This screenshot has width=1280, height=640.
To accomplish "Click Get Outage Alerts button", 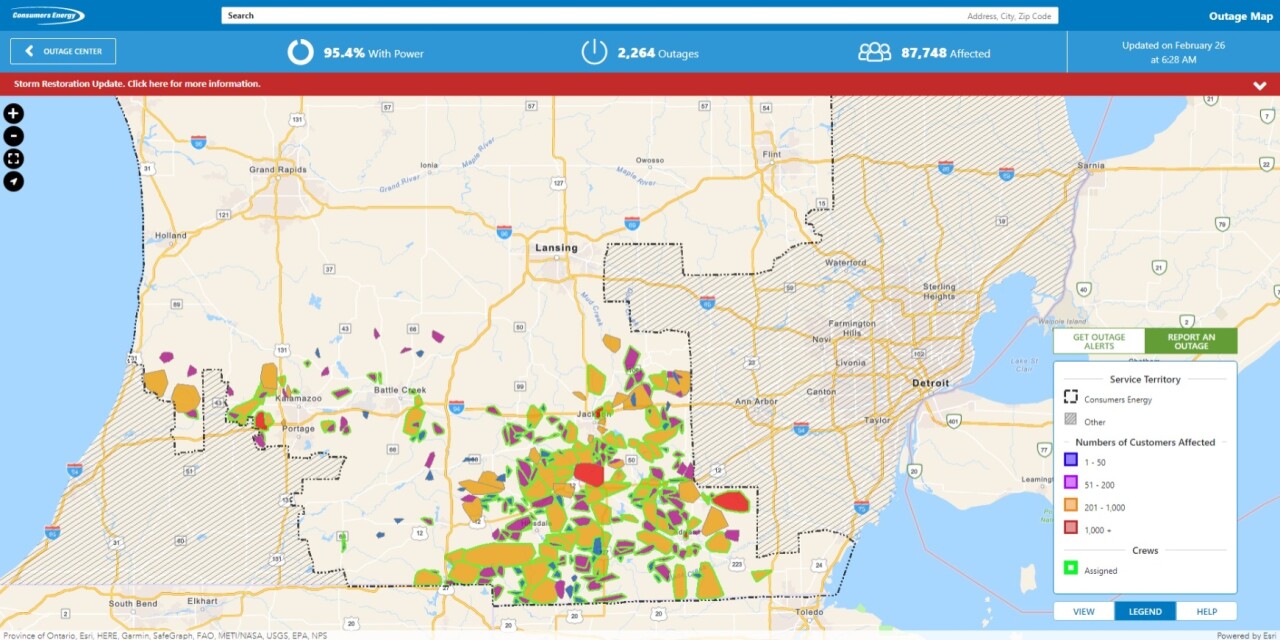I will tap(1099, 341).
